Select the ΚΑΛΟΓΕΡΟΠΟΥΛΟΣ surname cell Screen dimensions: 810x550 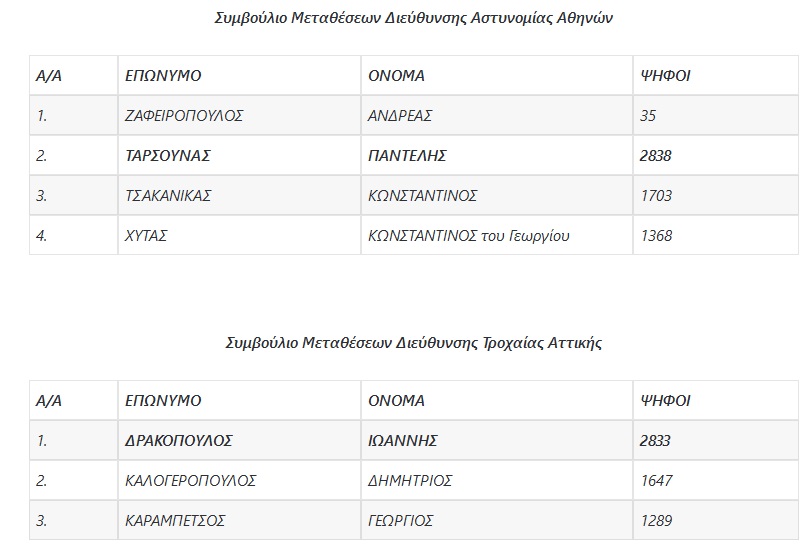click(191, 481)
